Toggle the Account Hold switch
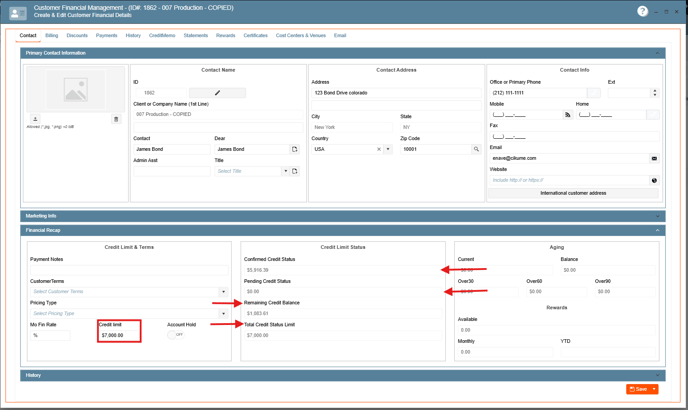Viewport: 688px width, 410px height. [176, 335]
